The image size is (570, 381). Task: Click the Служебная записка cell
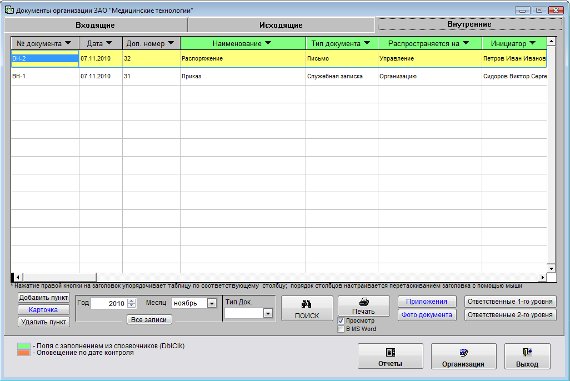(x=342, y=76)
